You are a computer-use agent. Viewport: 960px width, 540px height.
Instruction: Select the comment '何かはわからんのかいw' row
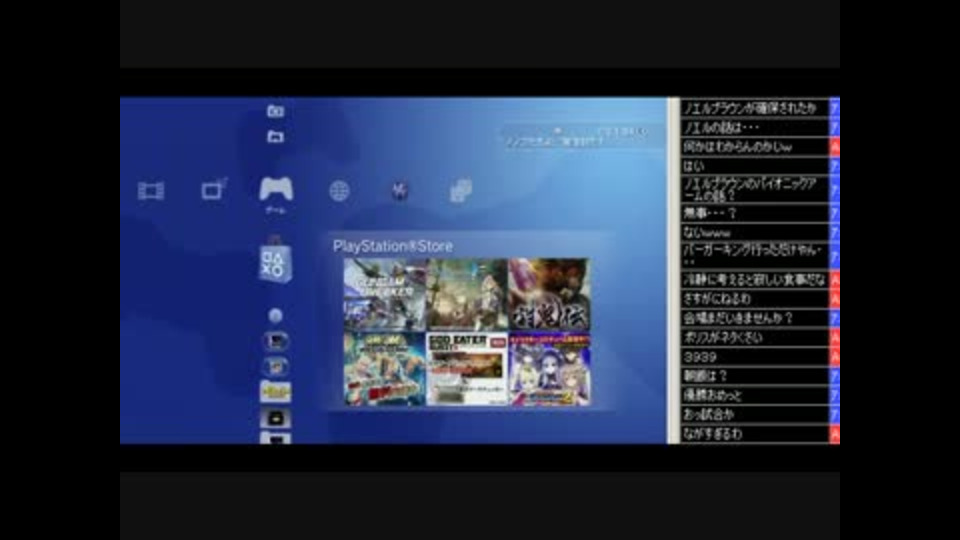pos(754,147)
